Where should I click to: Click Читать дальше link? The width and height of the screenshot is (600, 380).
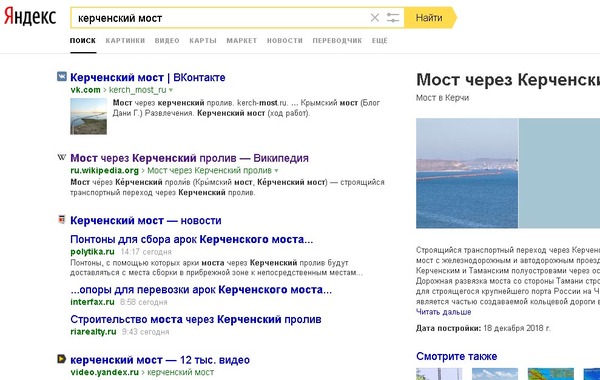coord(443,312)
